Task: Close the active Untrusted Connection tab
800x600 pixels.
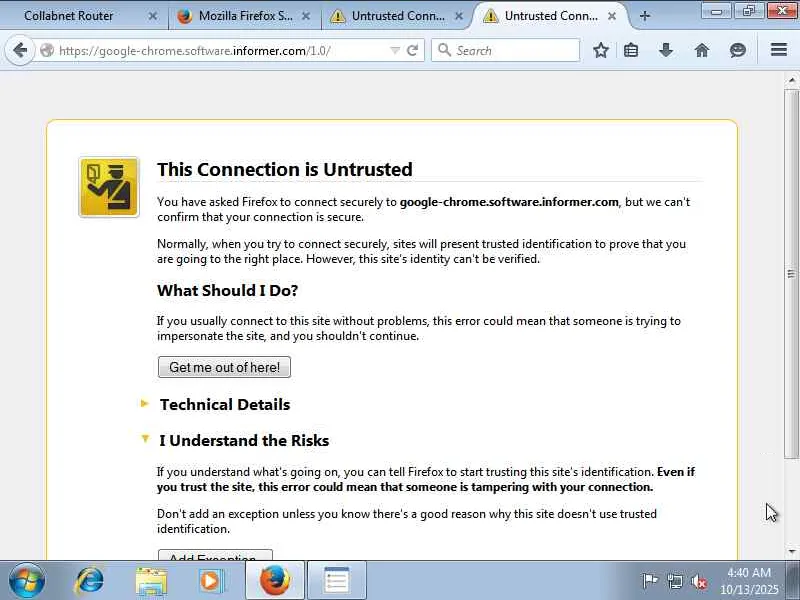Action: (612, 16)
